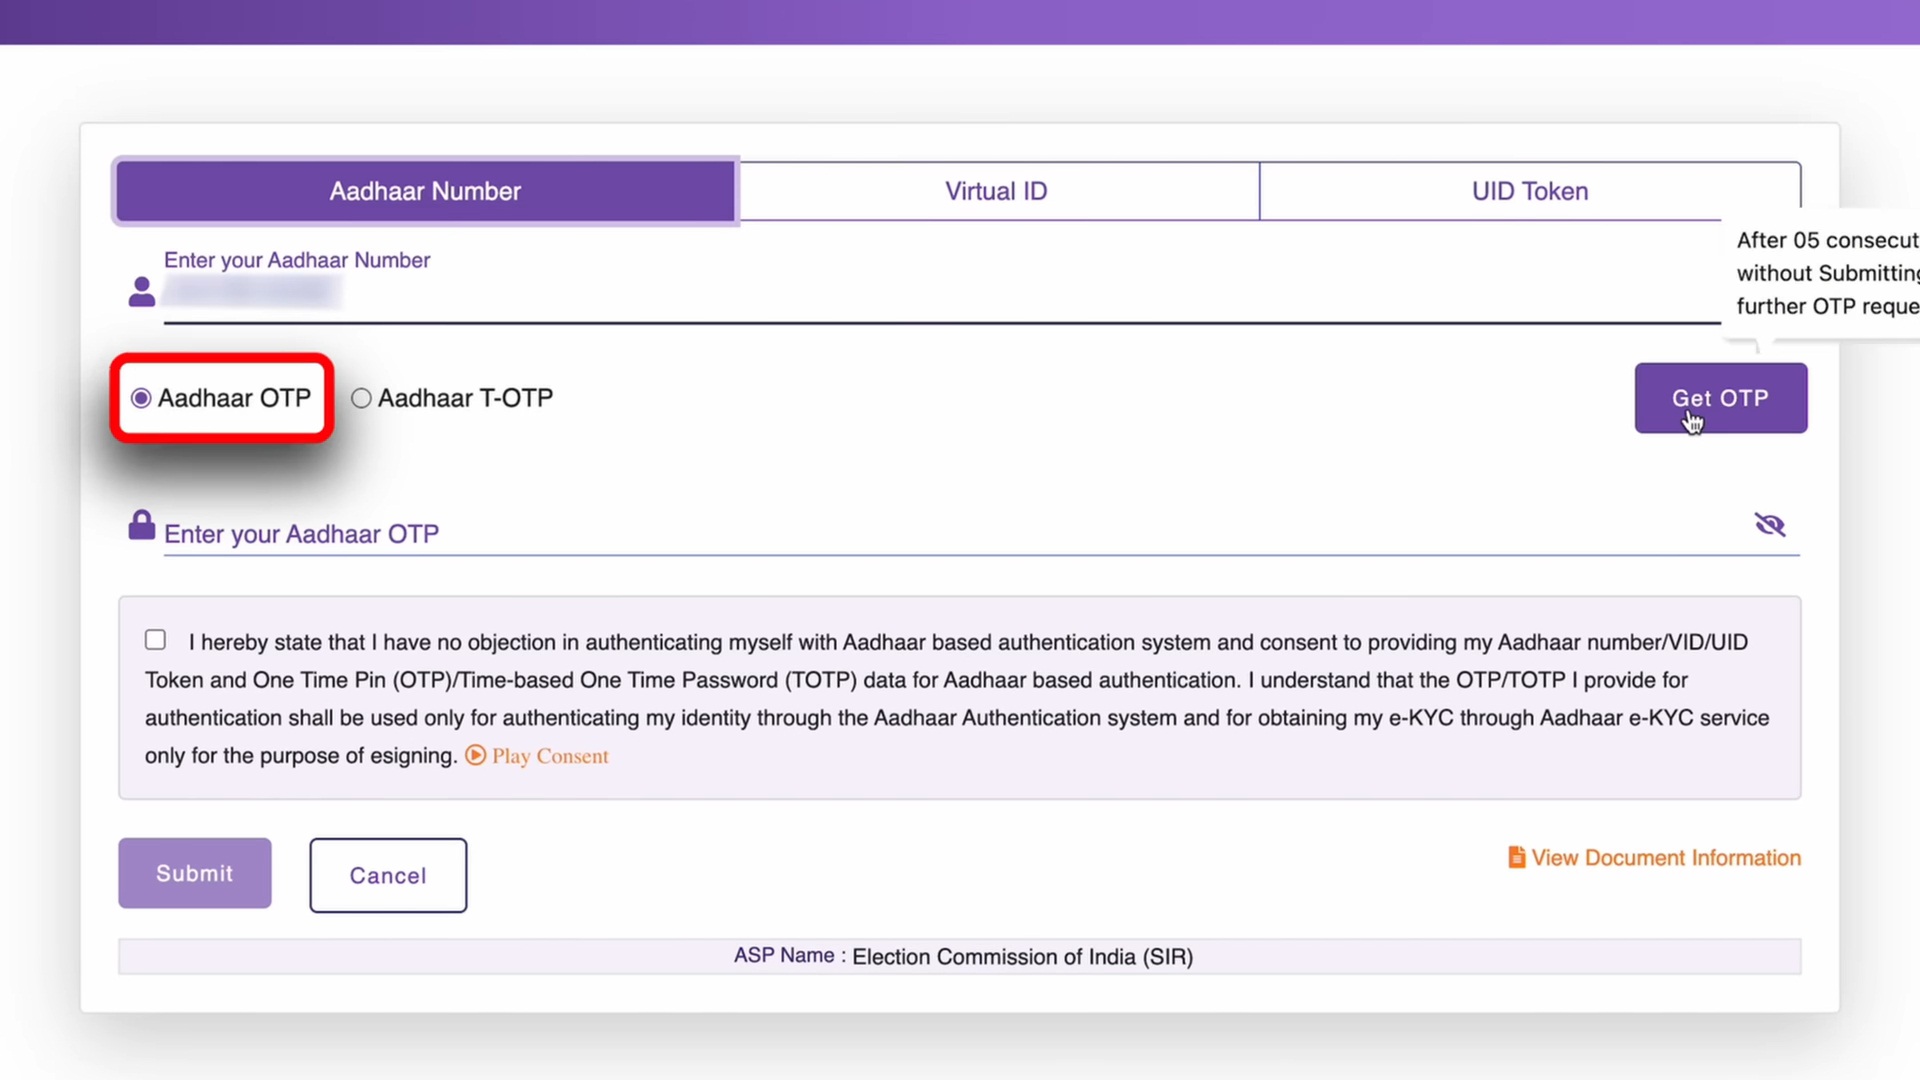Click the lock icon beside OTP field
The width and height of the screenshot is (1920, 1080).
[x=142, y=525]
